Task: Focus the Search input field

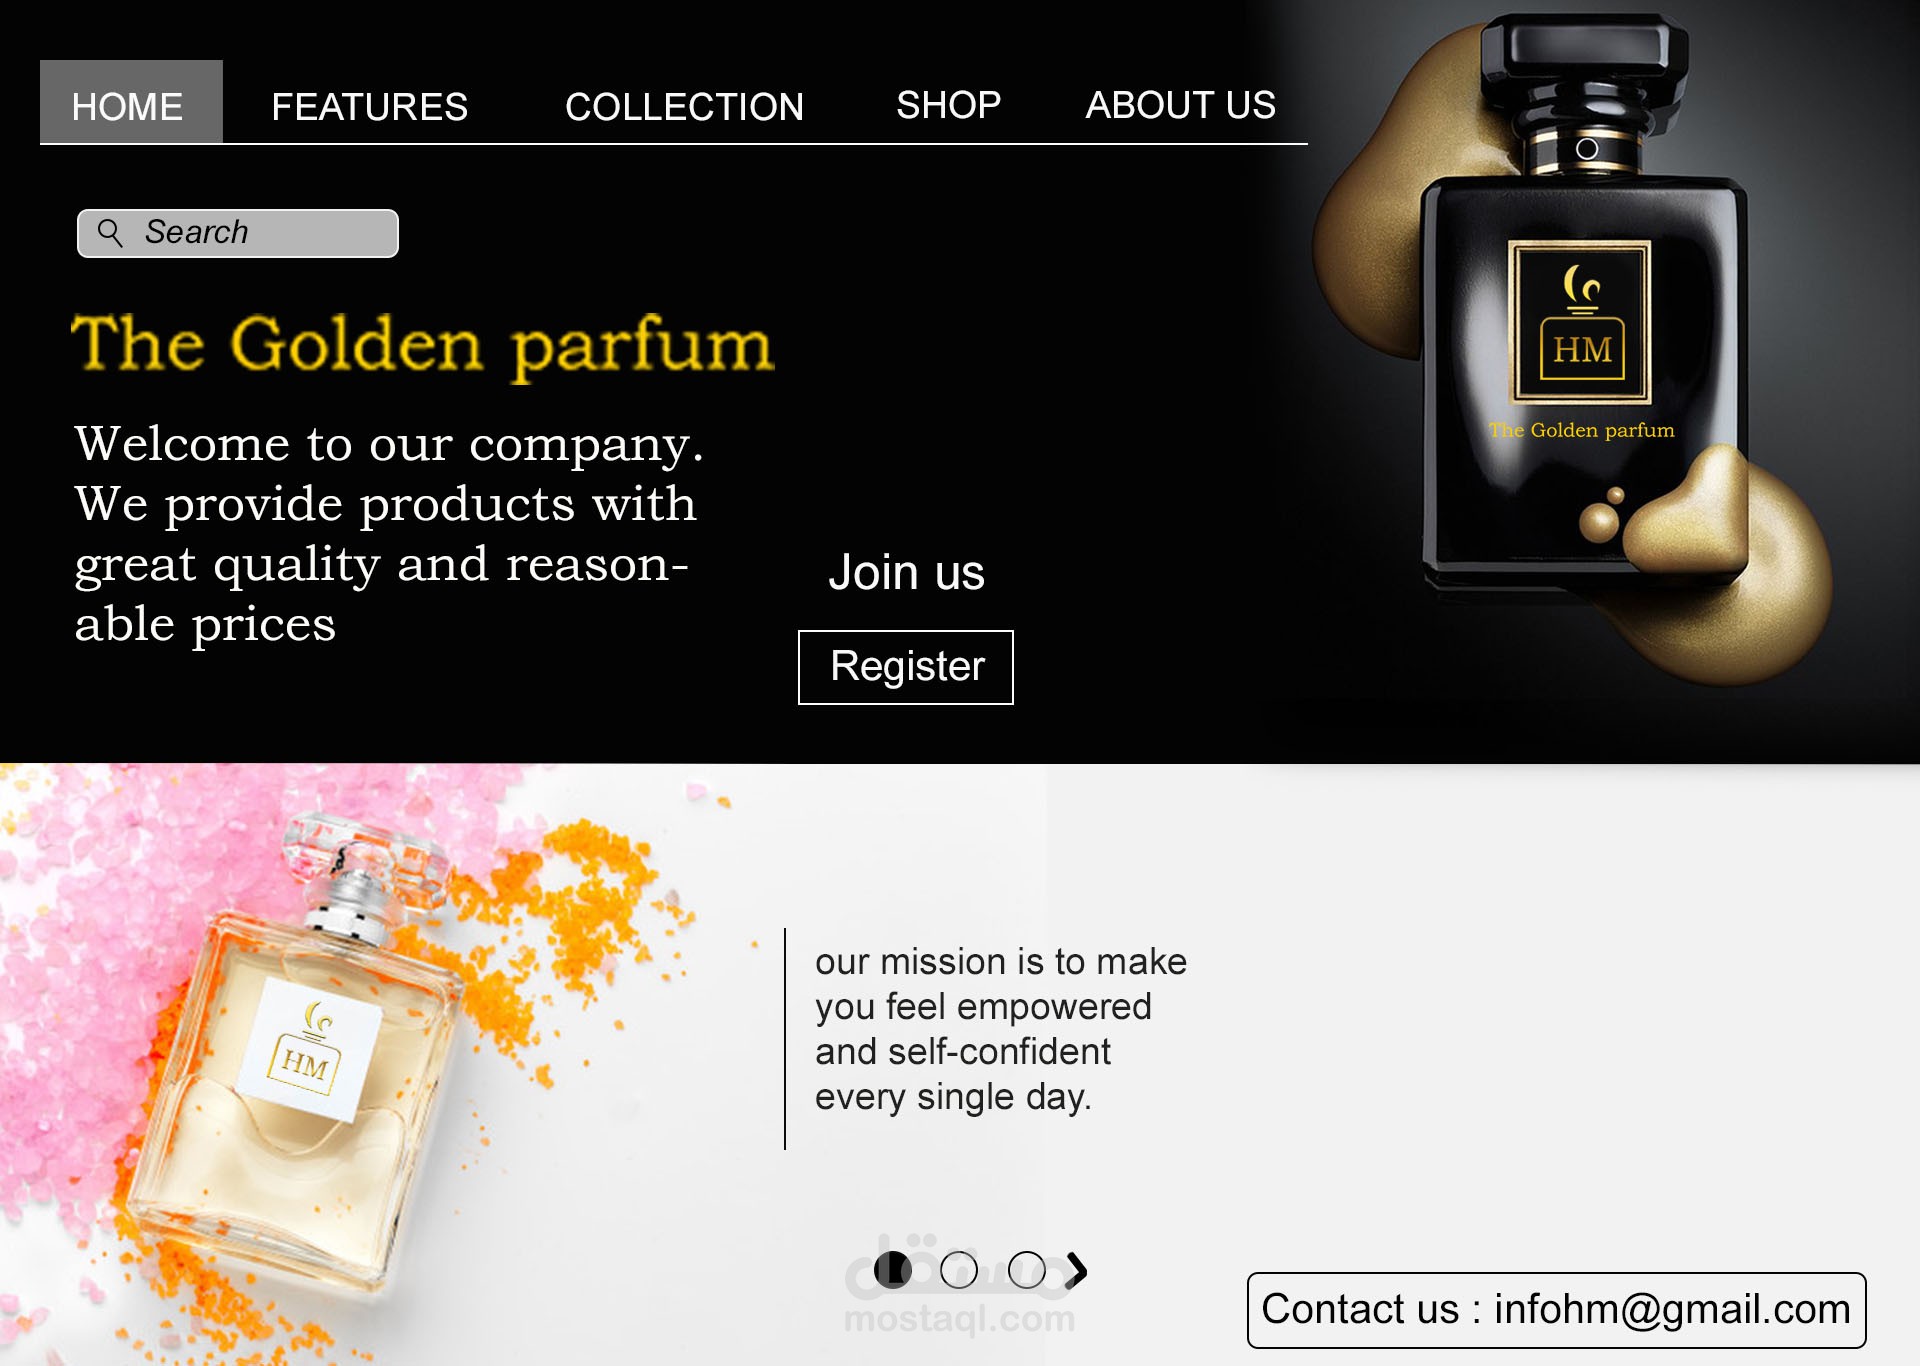Action: click(238, 233)
